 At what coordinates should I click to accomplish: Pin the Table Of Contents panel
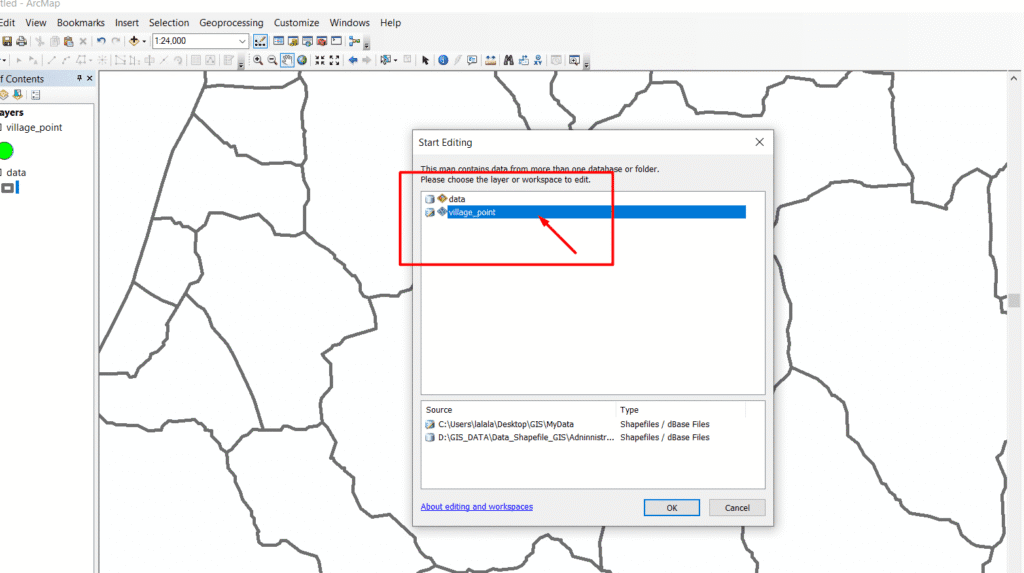coord(79,78)
